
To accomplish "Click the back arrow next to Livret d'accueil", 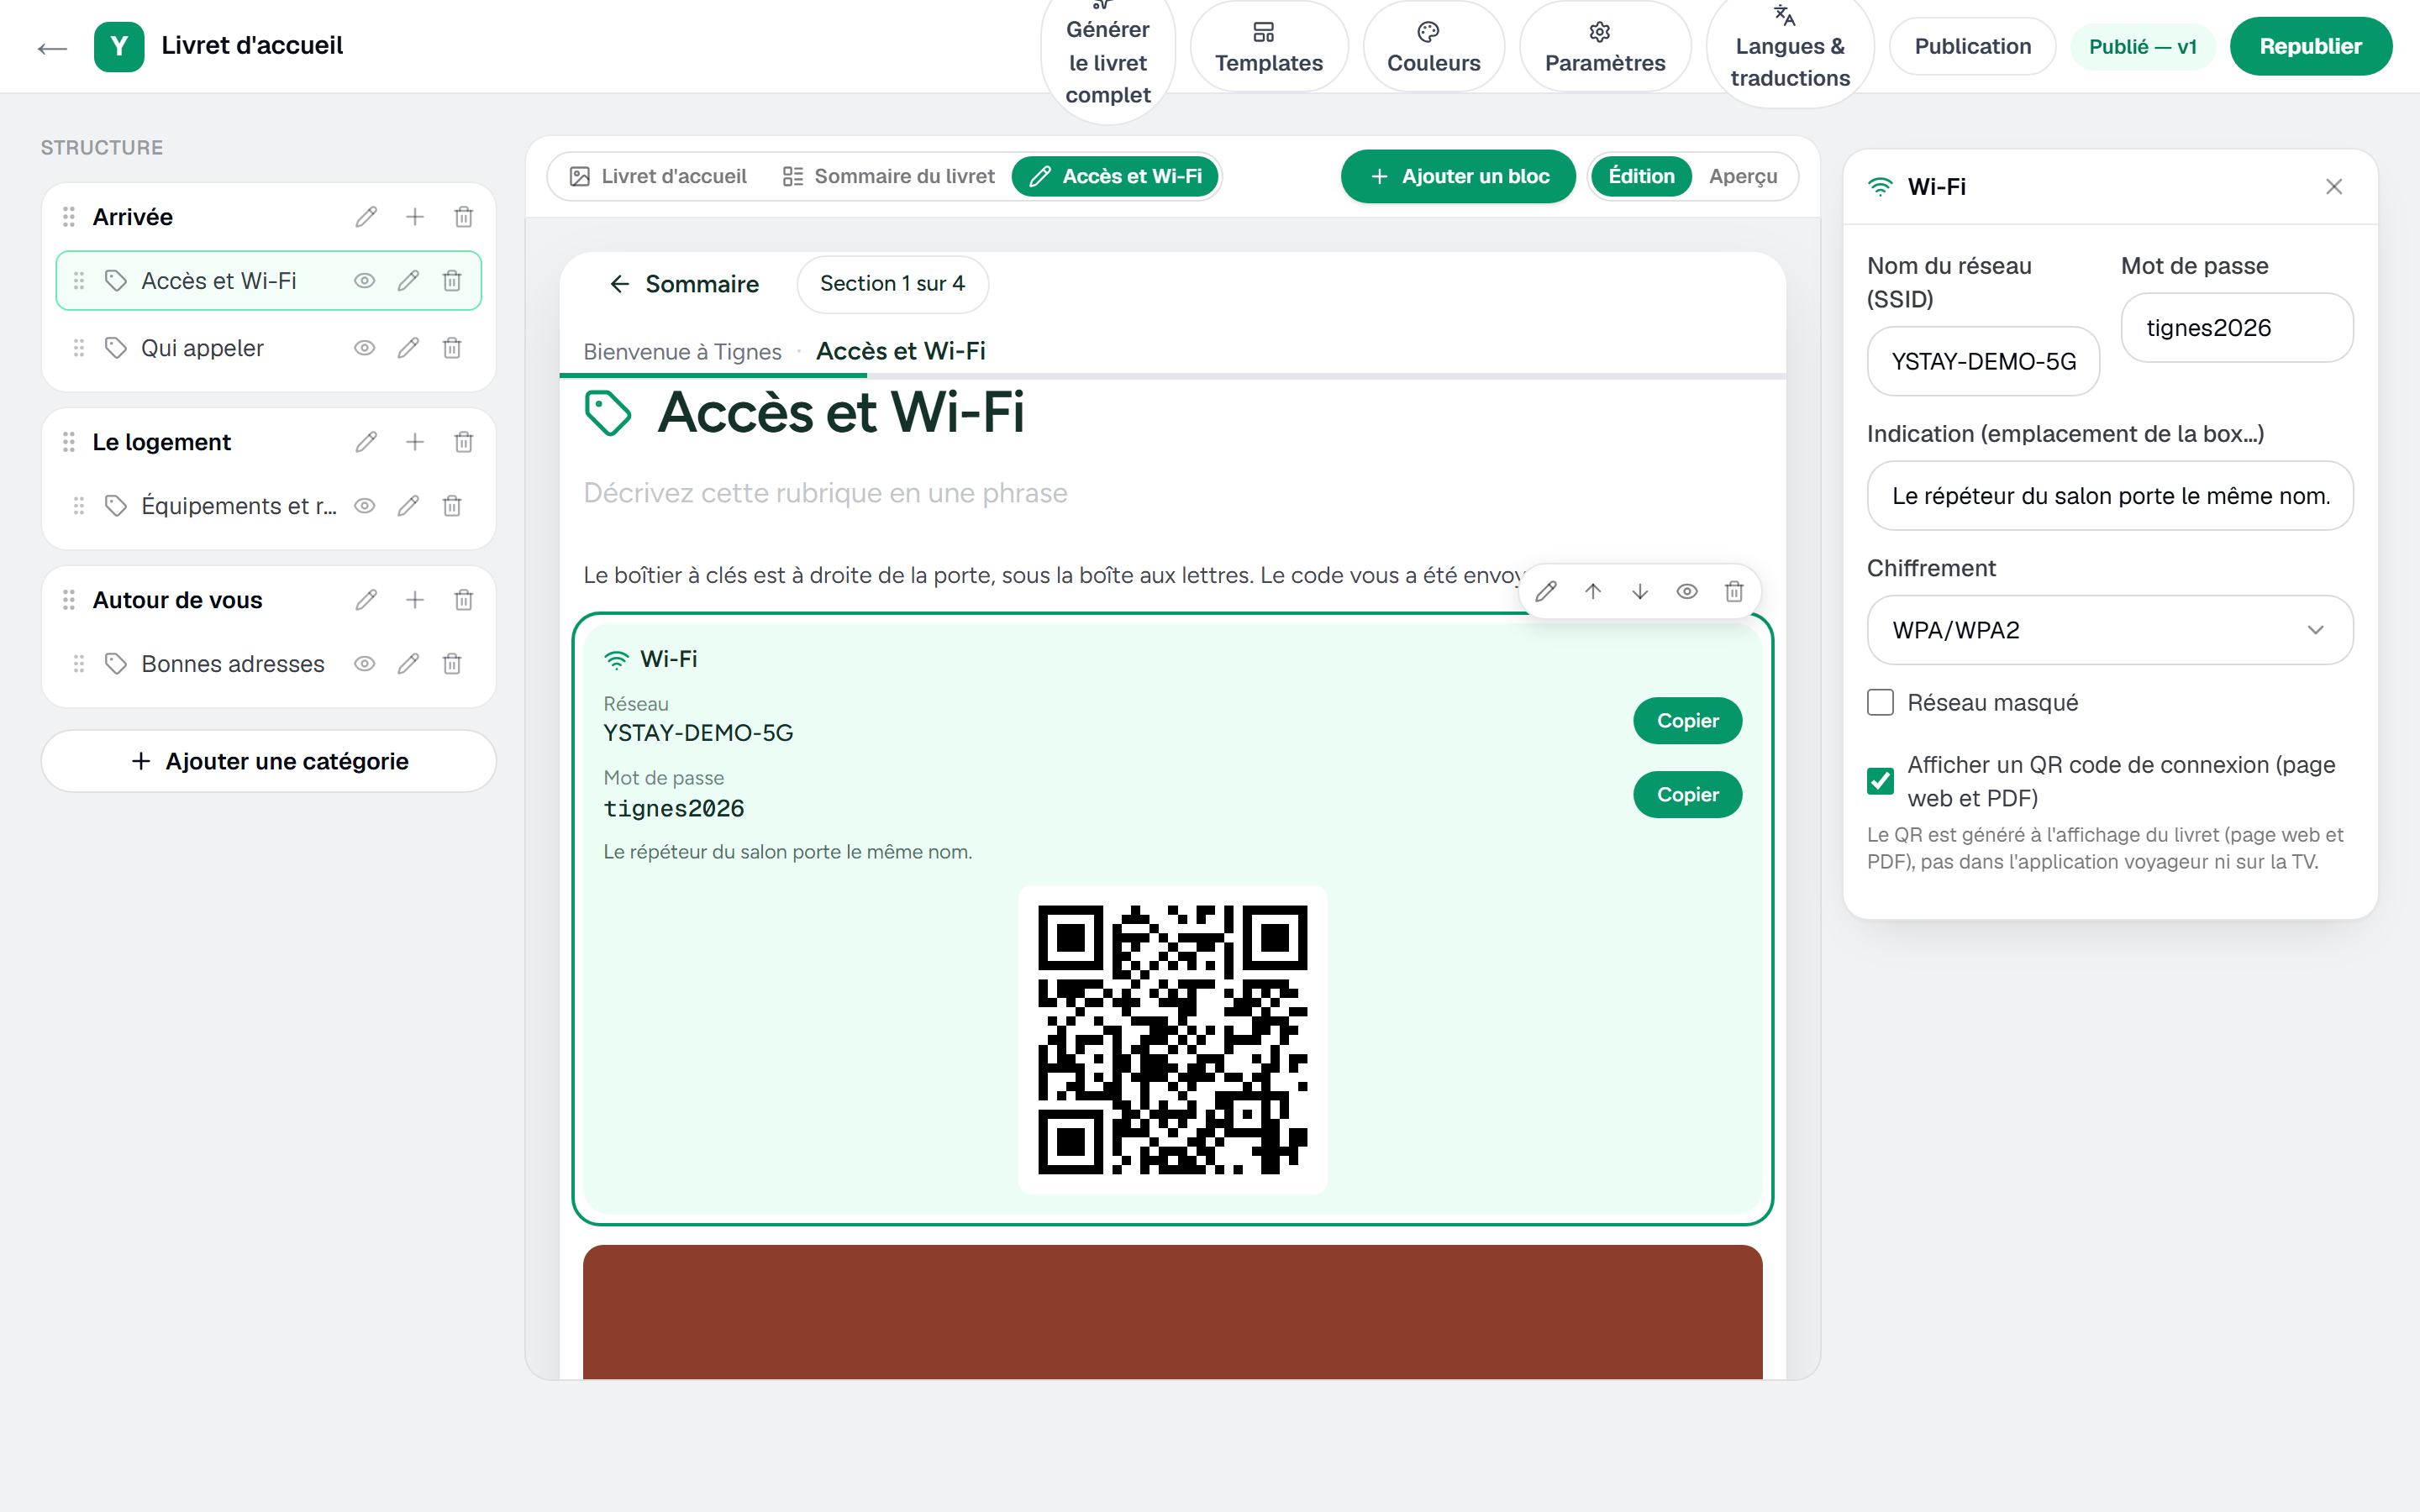I will (52, 47).
